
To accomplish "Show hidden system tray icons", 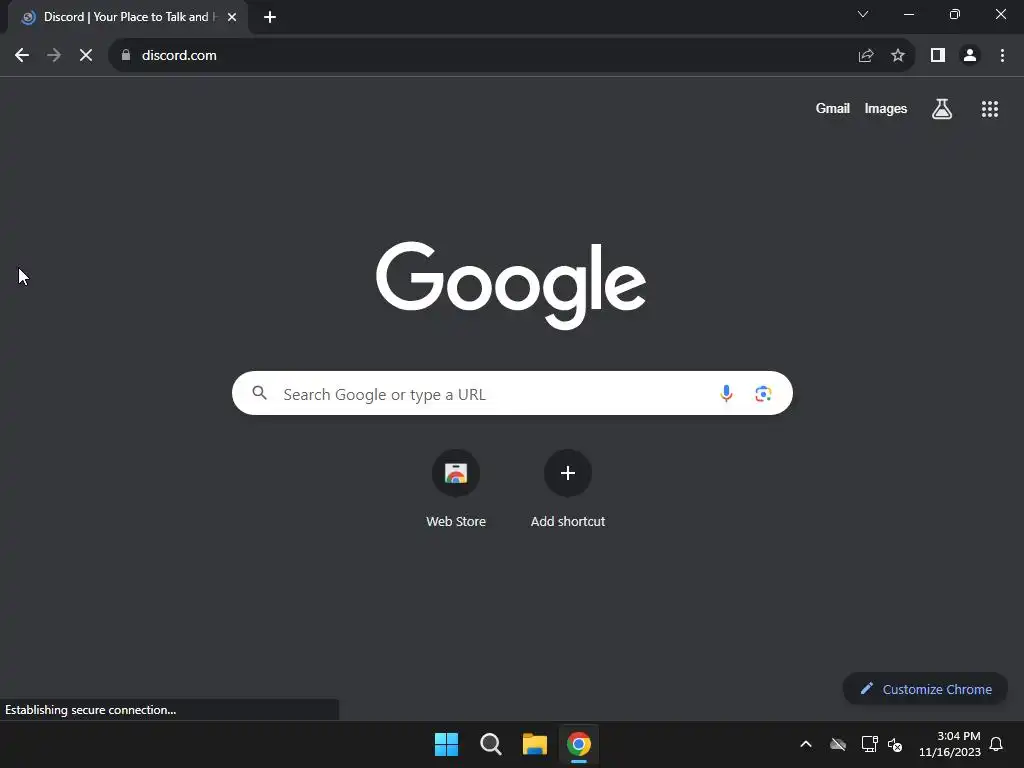I will pyautogui.click(x=806, y=744).
